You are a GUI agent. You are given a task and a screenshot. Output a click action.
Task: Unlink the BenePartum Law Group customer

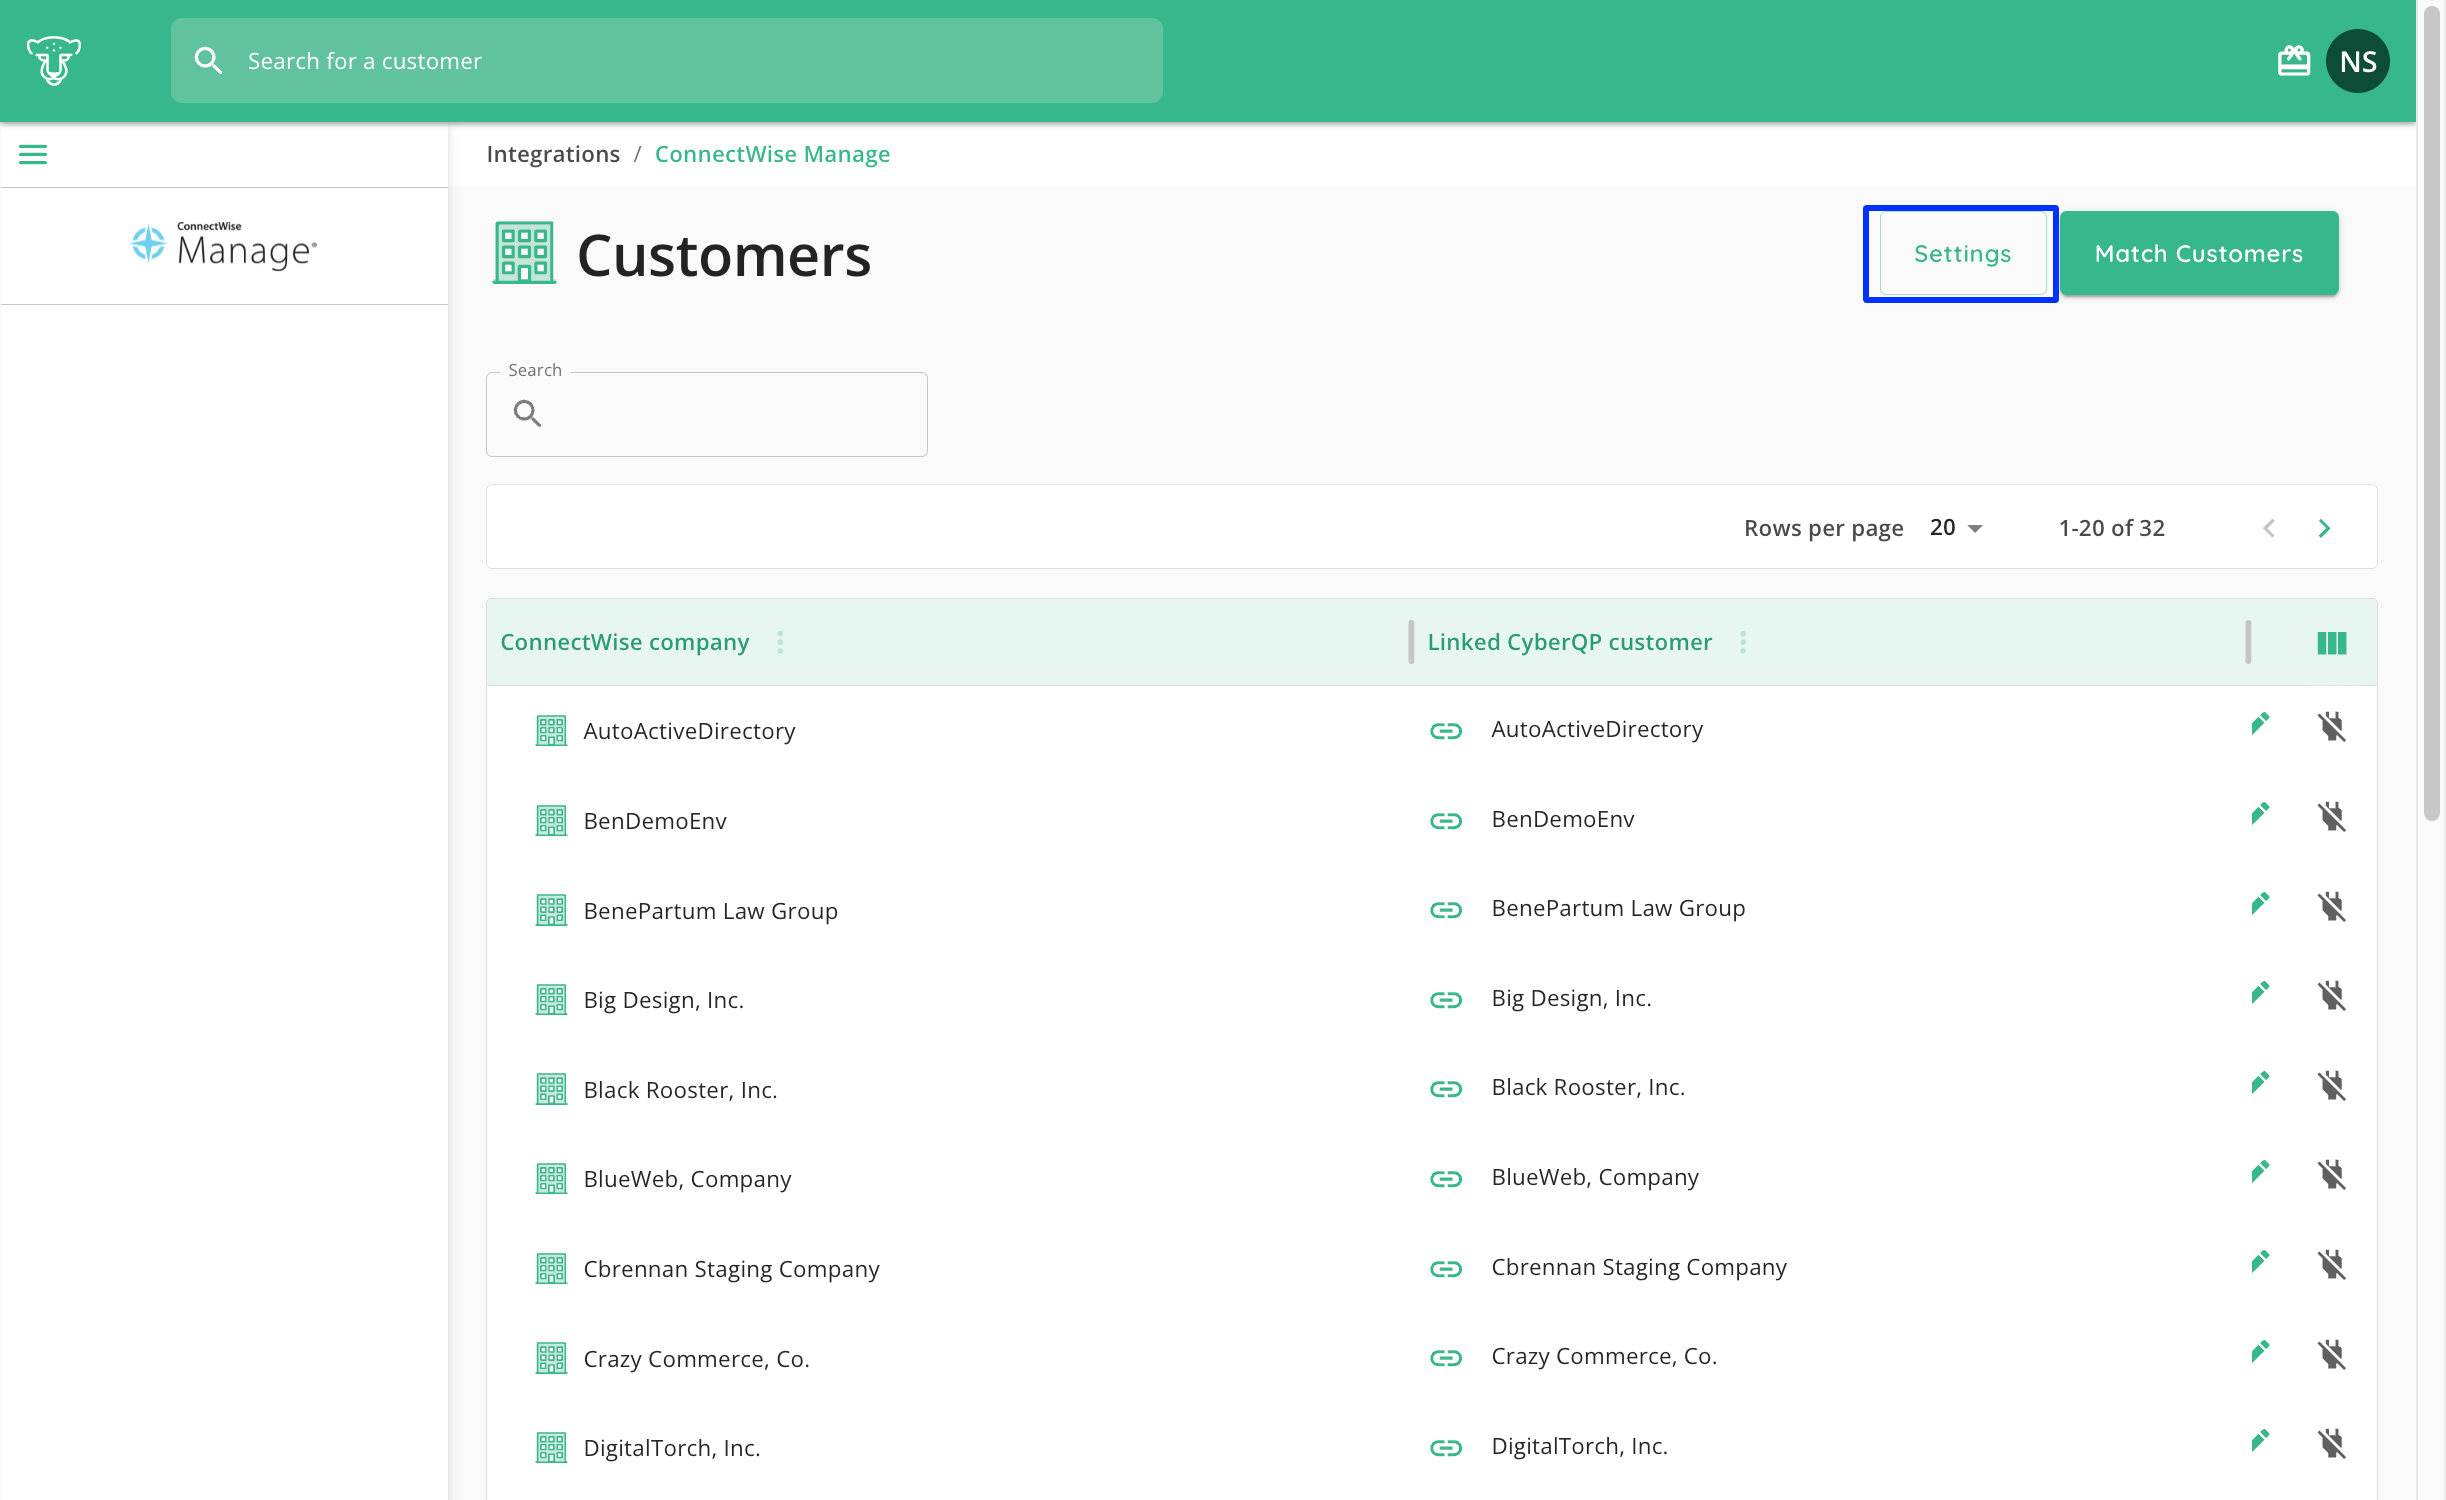(2331, 906)
